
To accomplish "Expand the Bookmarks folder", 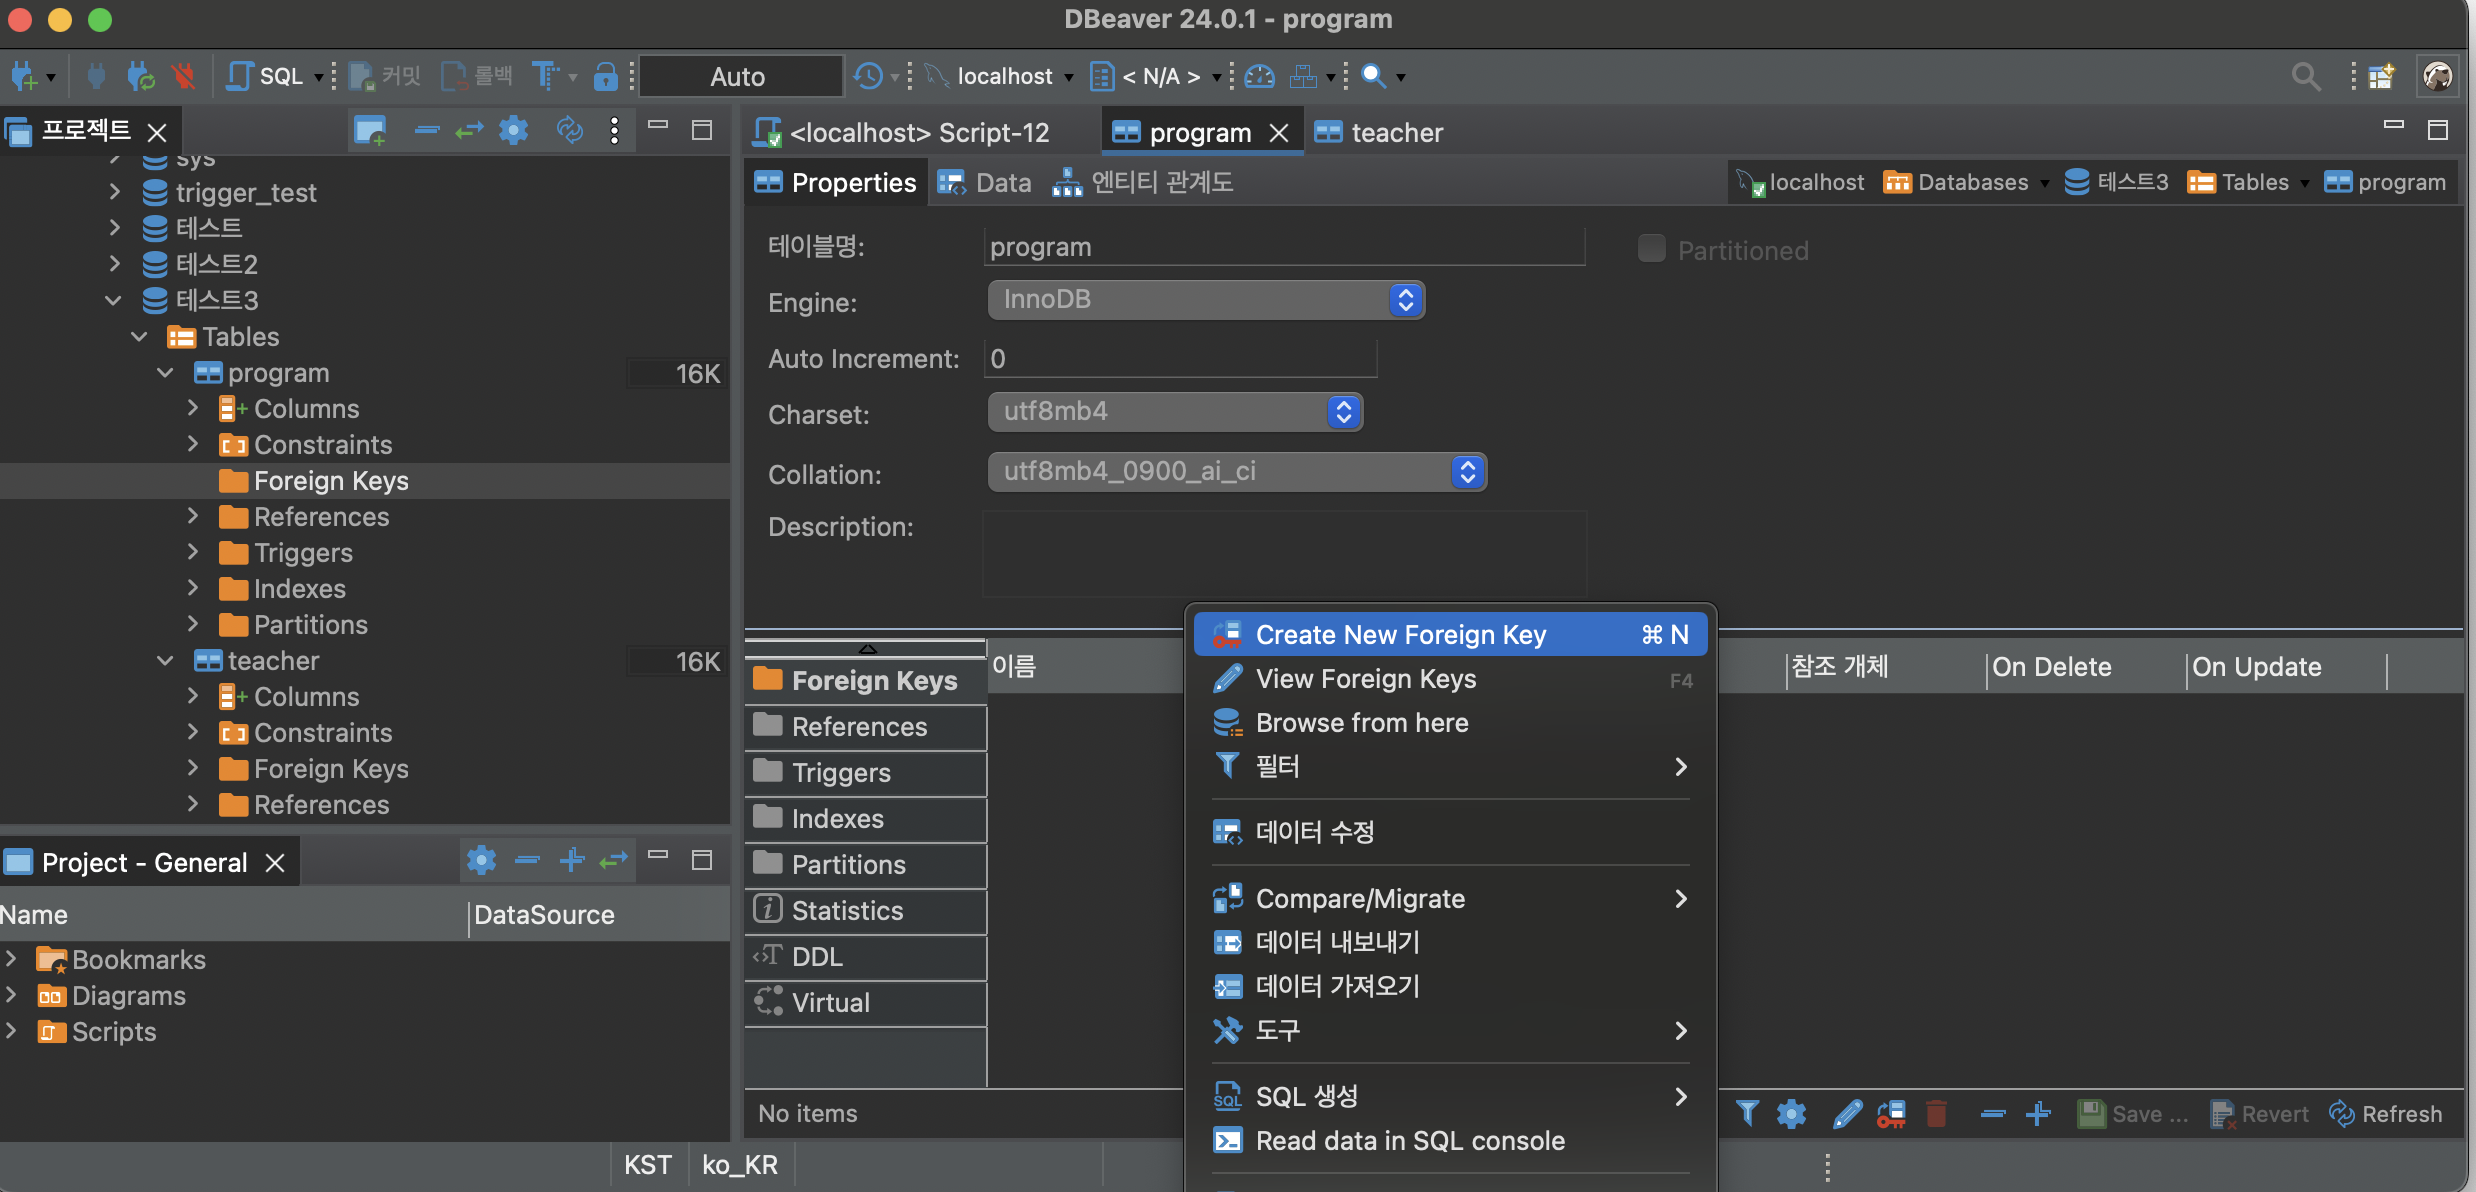I will (11, 959).
